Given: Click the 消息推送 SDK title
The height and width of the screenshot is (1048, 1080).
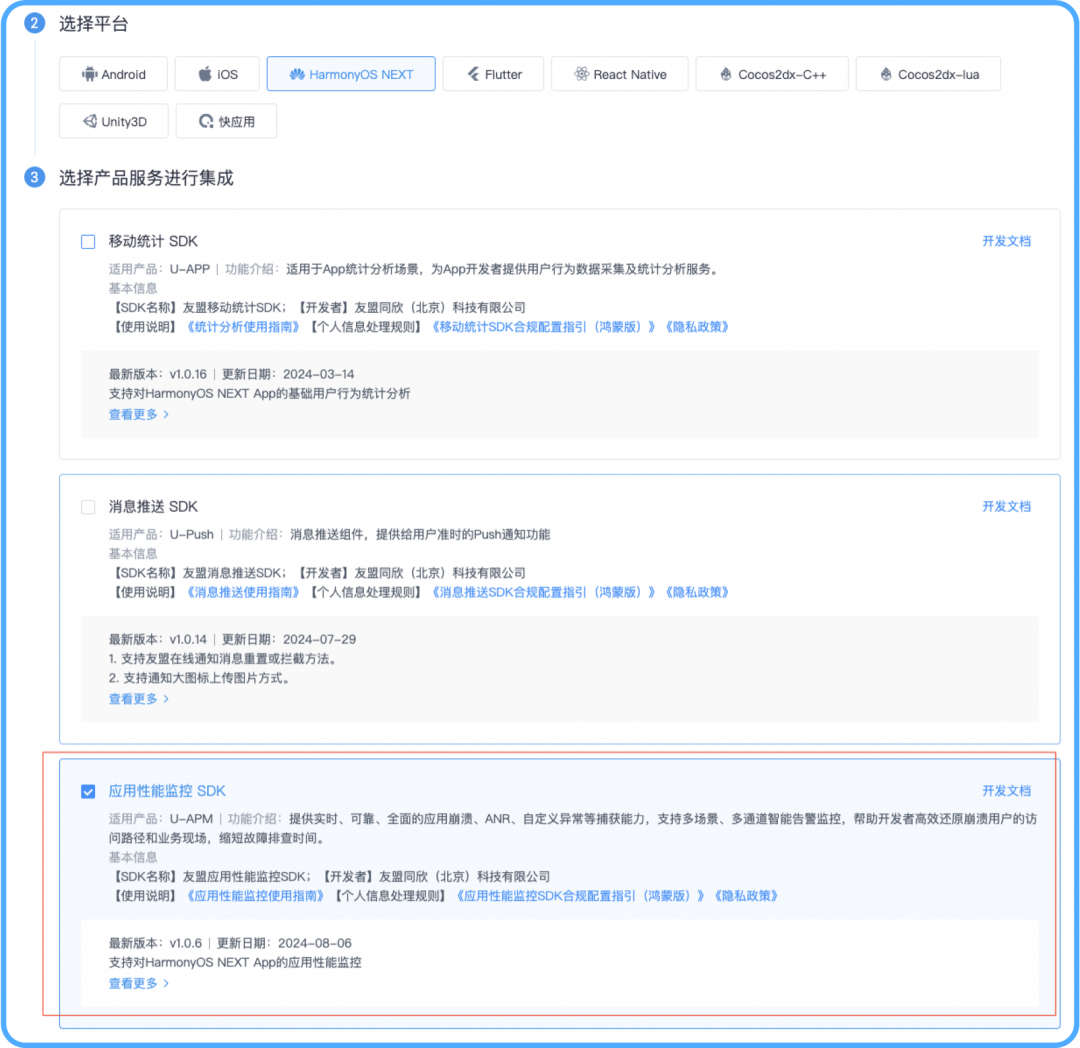Looking at the screenshot, I should click(x=153, y=507).
